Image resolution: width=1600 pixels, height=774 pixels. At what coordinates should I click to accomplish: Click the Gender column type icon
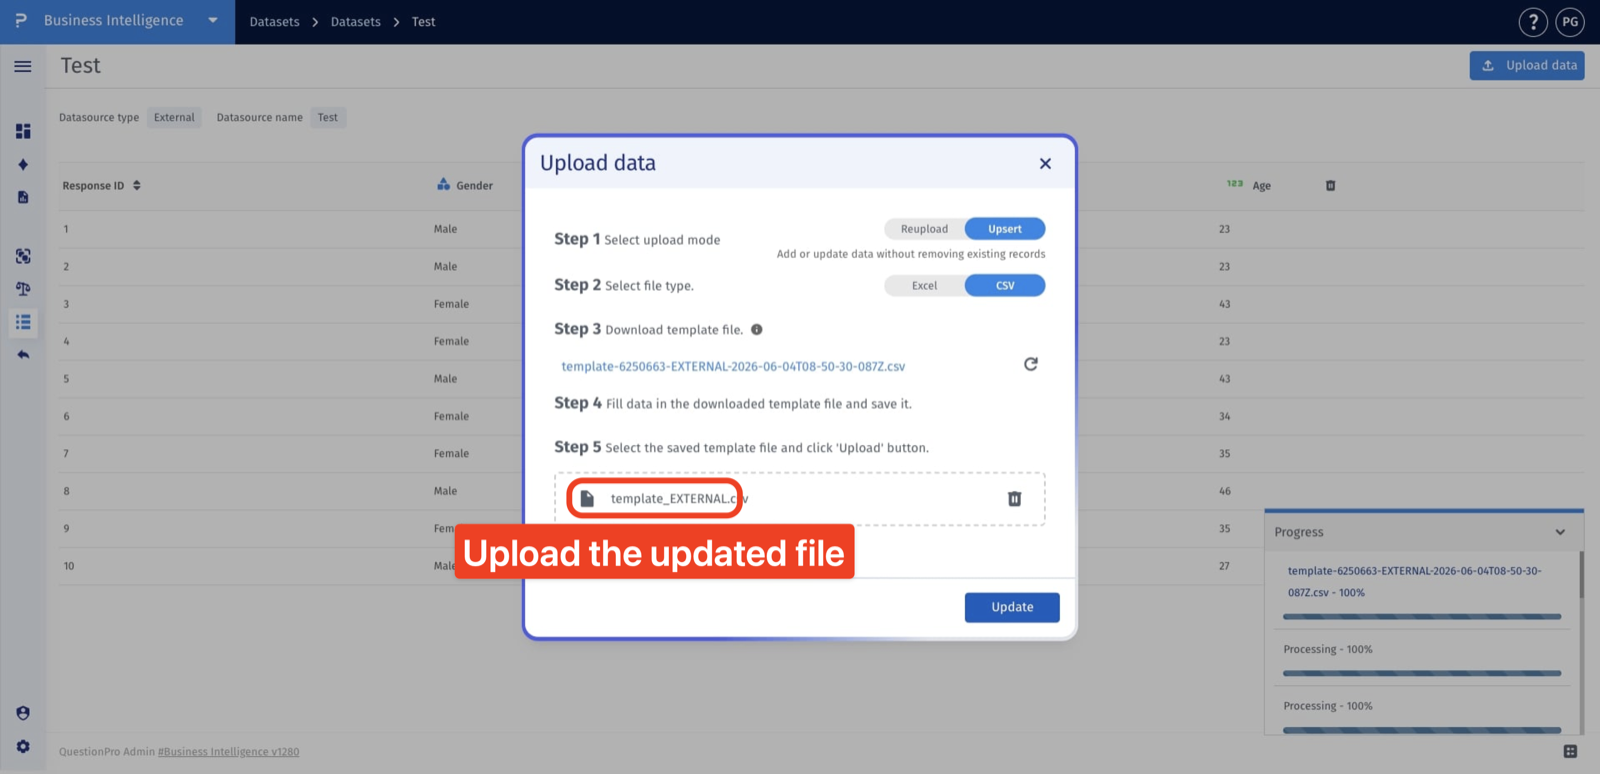(x=444, y=184)
